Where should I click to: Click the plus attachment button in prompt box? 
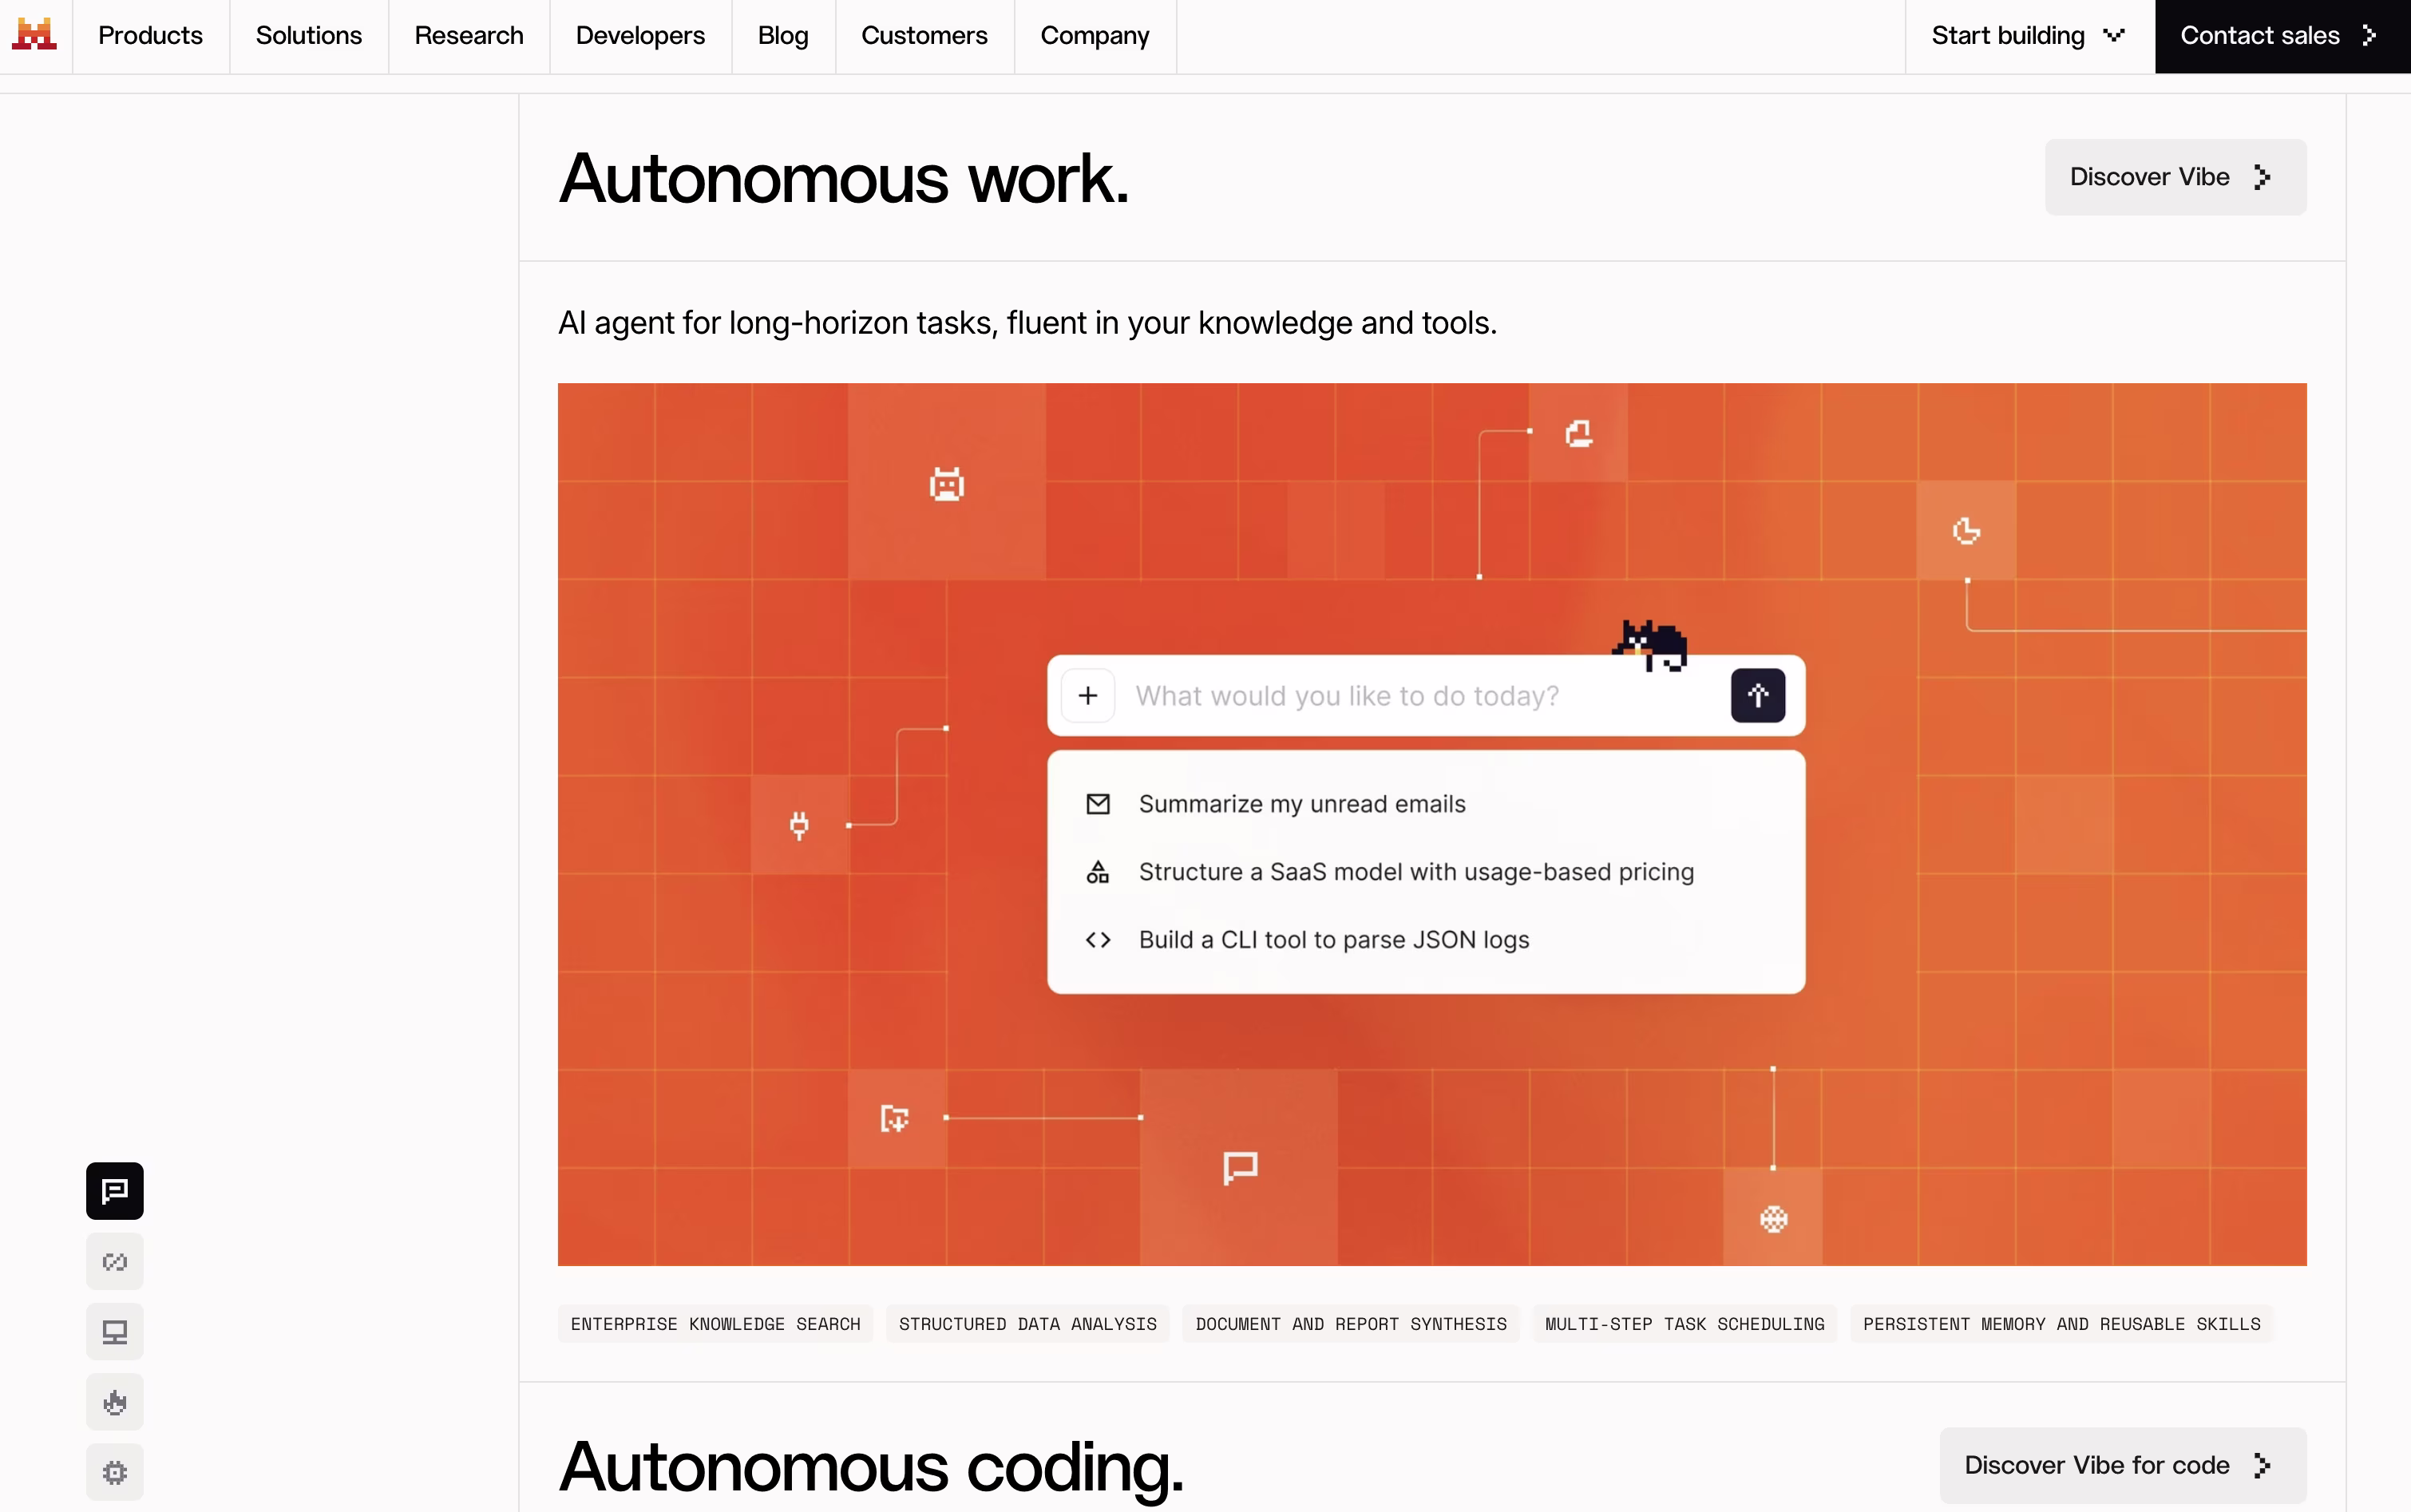pos(1088,695)
